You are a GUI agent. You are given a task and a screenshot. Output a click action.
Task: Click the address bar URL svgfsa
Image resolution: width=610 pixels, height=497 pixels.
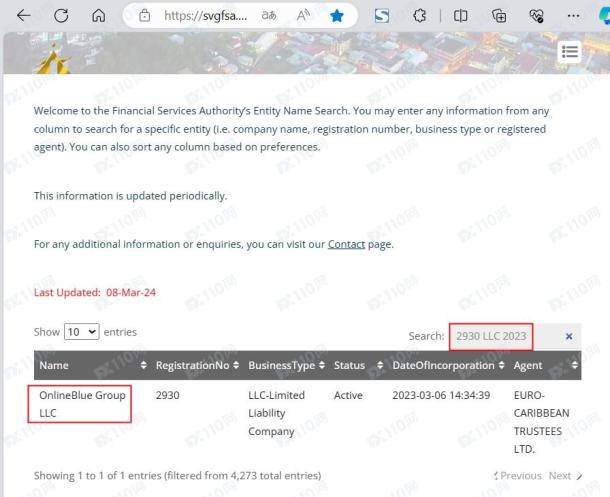point(205,16)
